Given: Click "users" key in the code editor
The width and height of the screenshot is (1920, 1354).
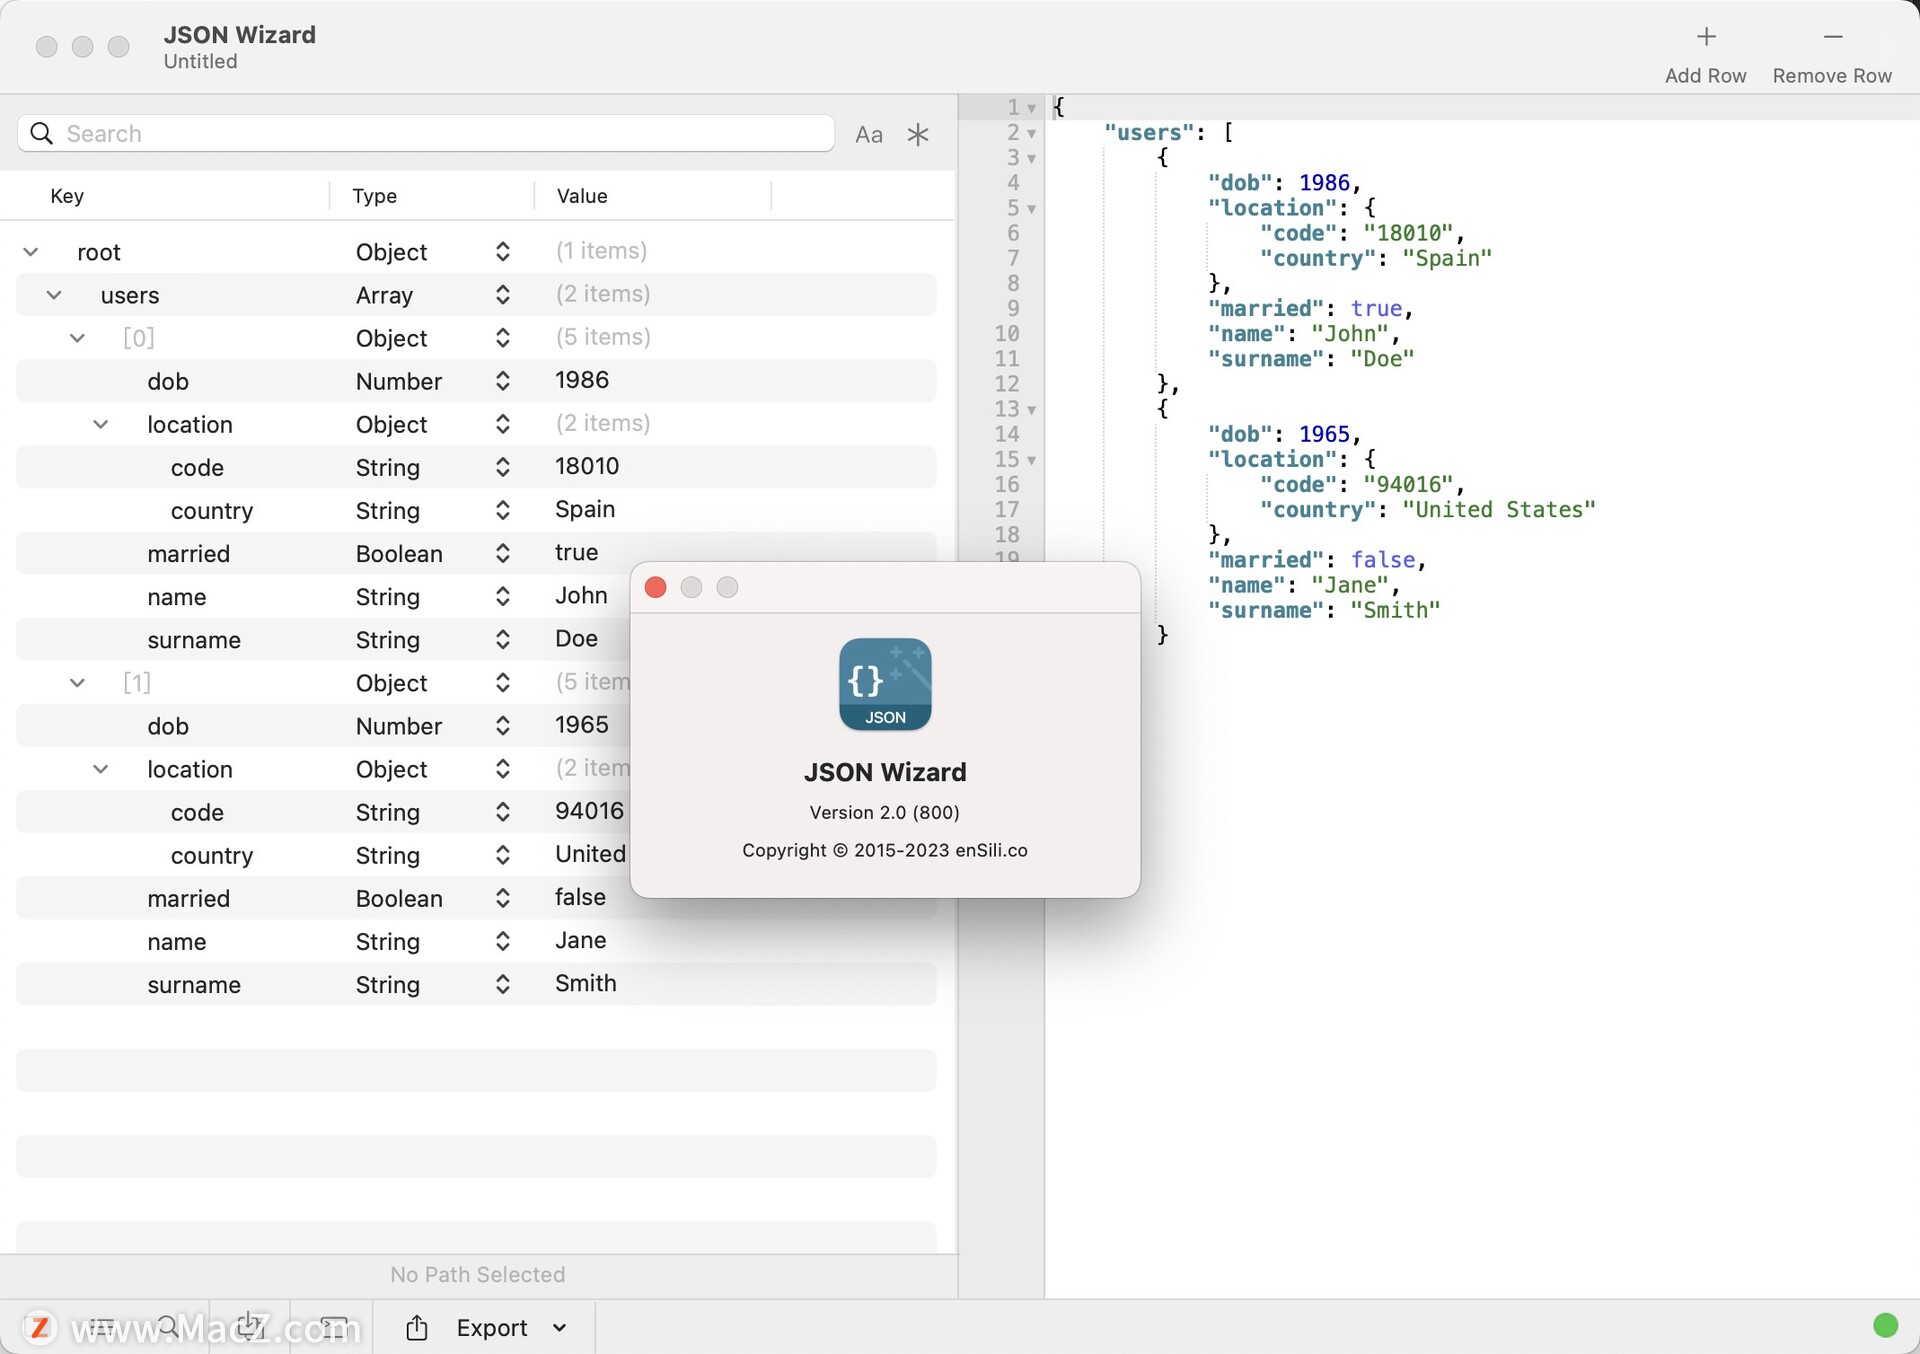Looking at the screenshot, I should 1149,133.
